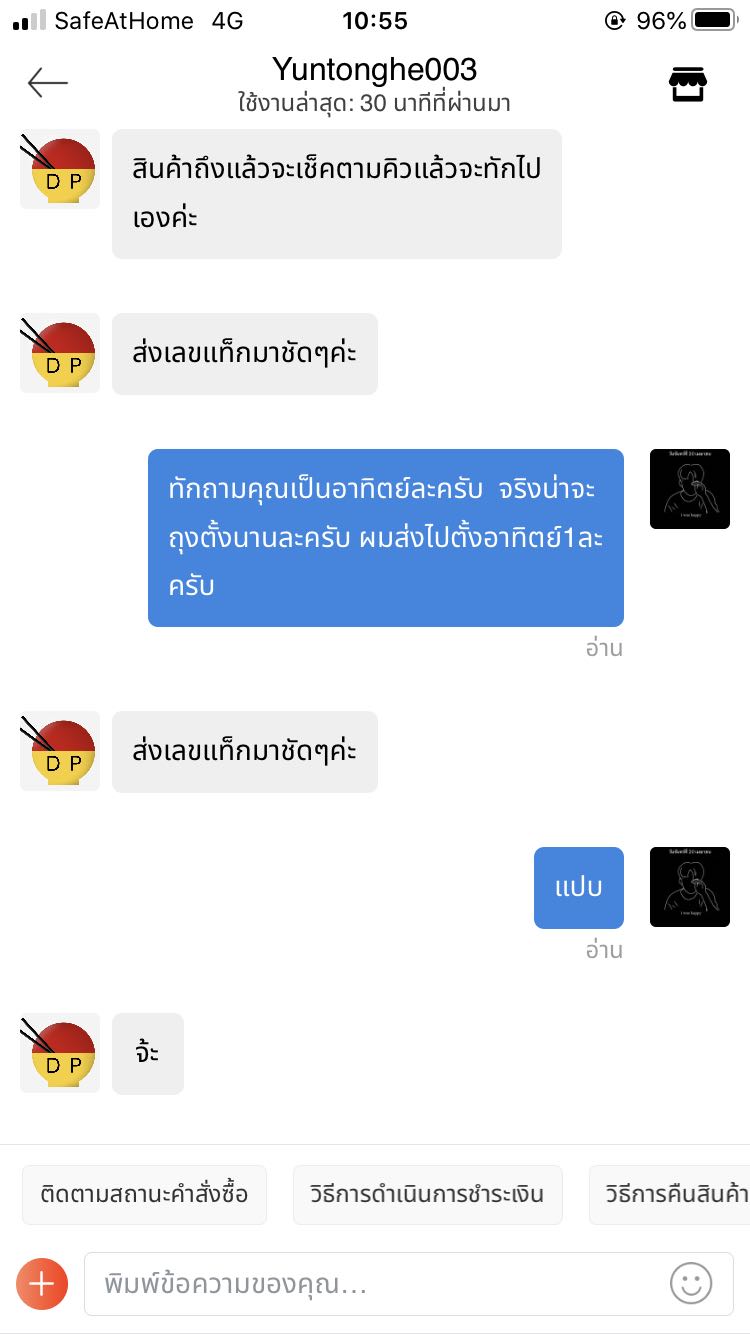
Task: Tap your black avatar beside แปบ message
Action: (x=689, y=887)
